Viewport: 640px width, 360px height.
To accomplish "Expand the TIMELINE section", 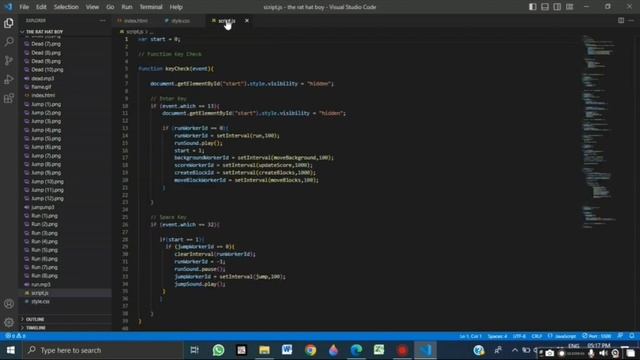I will click(36, 328).
